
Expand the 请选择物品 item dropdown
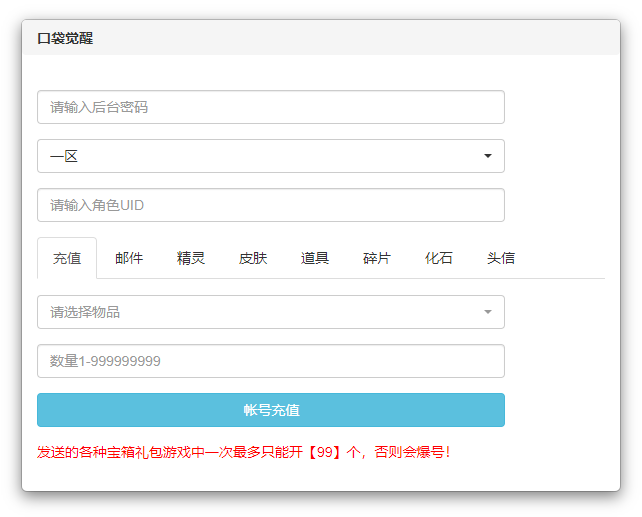coord(260,312)
